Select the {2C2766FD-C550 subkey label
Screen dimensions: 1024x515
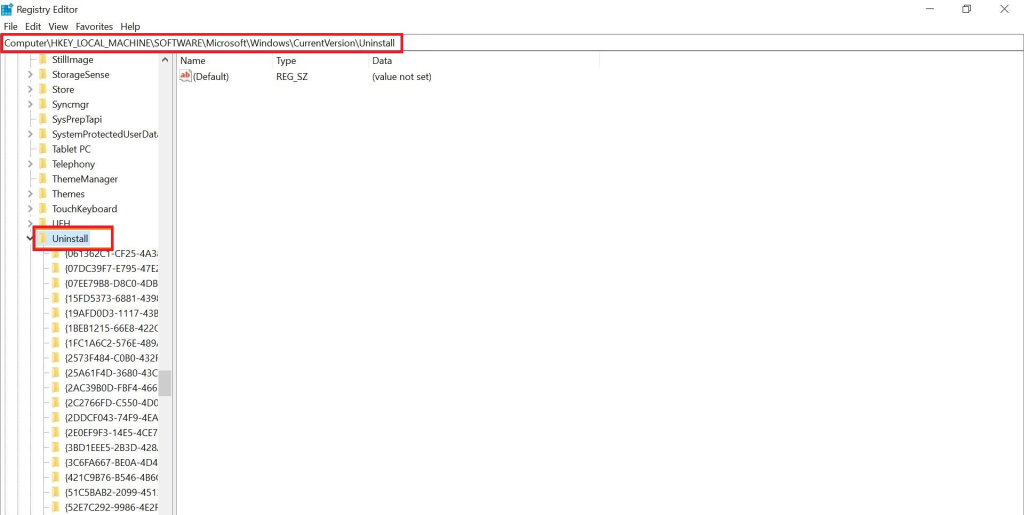[111, 403]
